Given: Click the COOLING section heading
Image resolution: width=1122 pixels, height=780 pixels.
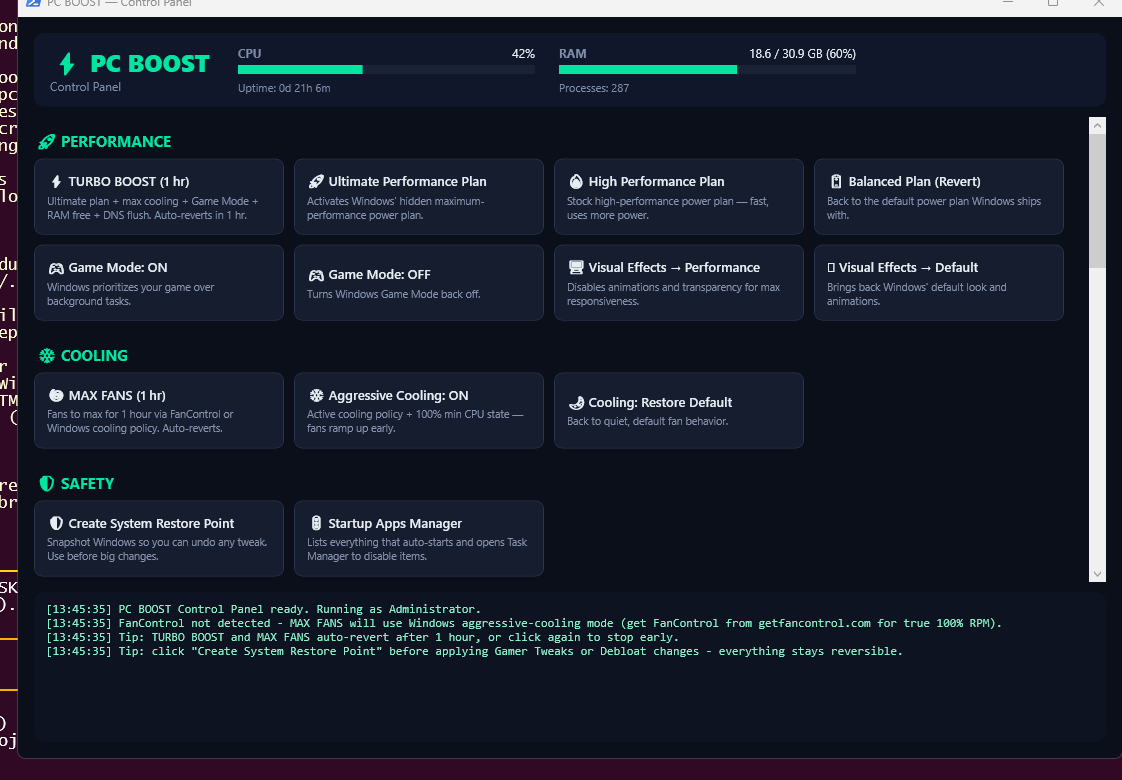Looking at the screenshot, I should pos(94,356).
